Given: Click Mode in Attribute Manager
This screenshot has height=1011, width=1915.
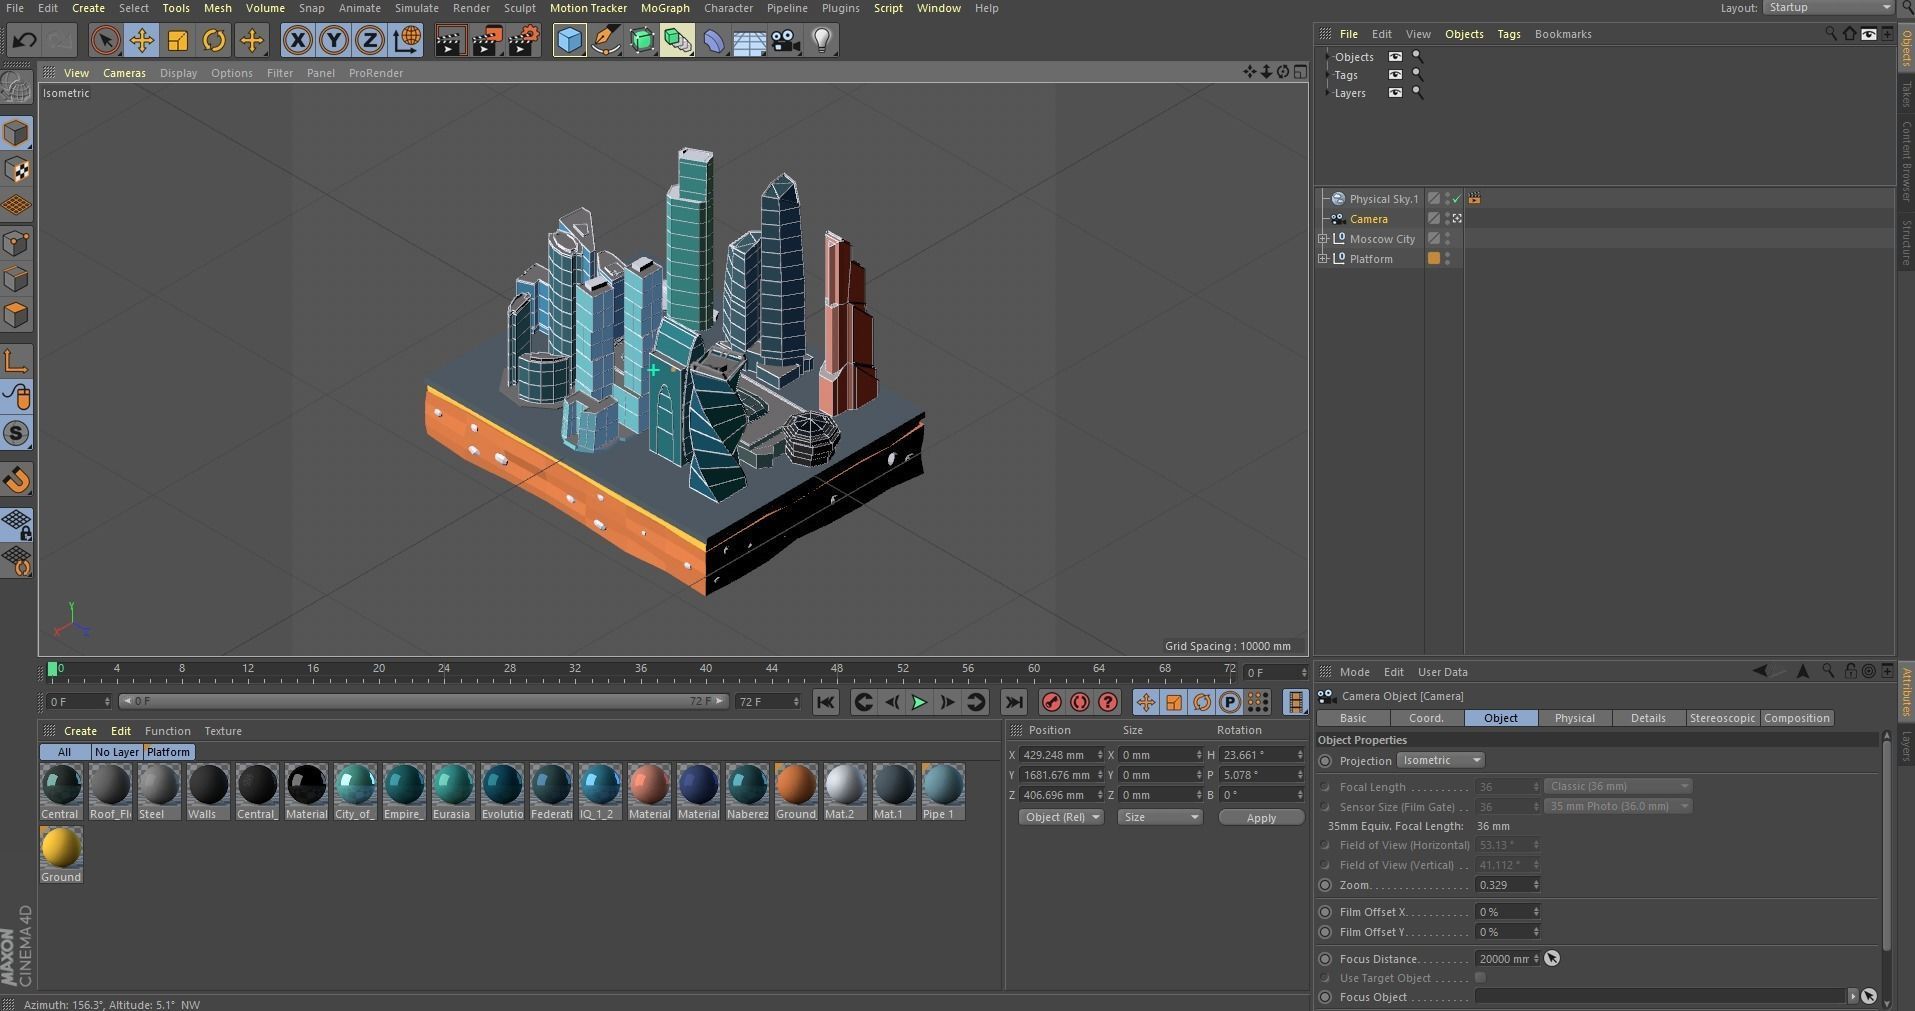Looking at the screenshot, I should (x=1354, y=672).
